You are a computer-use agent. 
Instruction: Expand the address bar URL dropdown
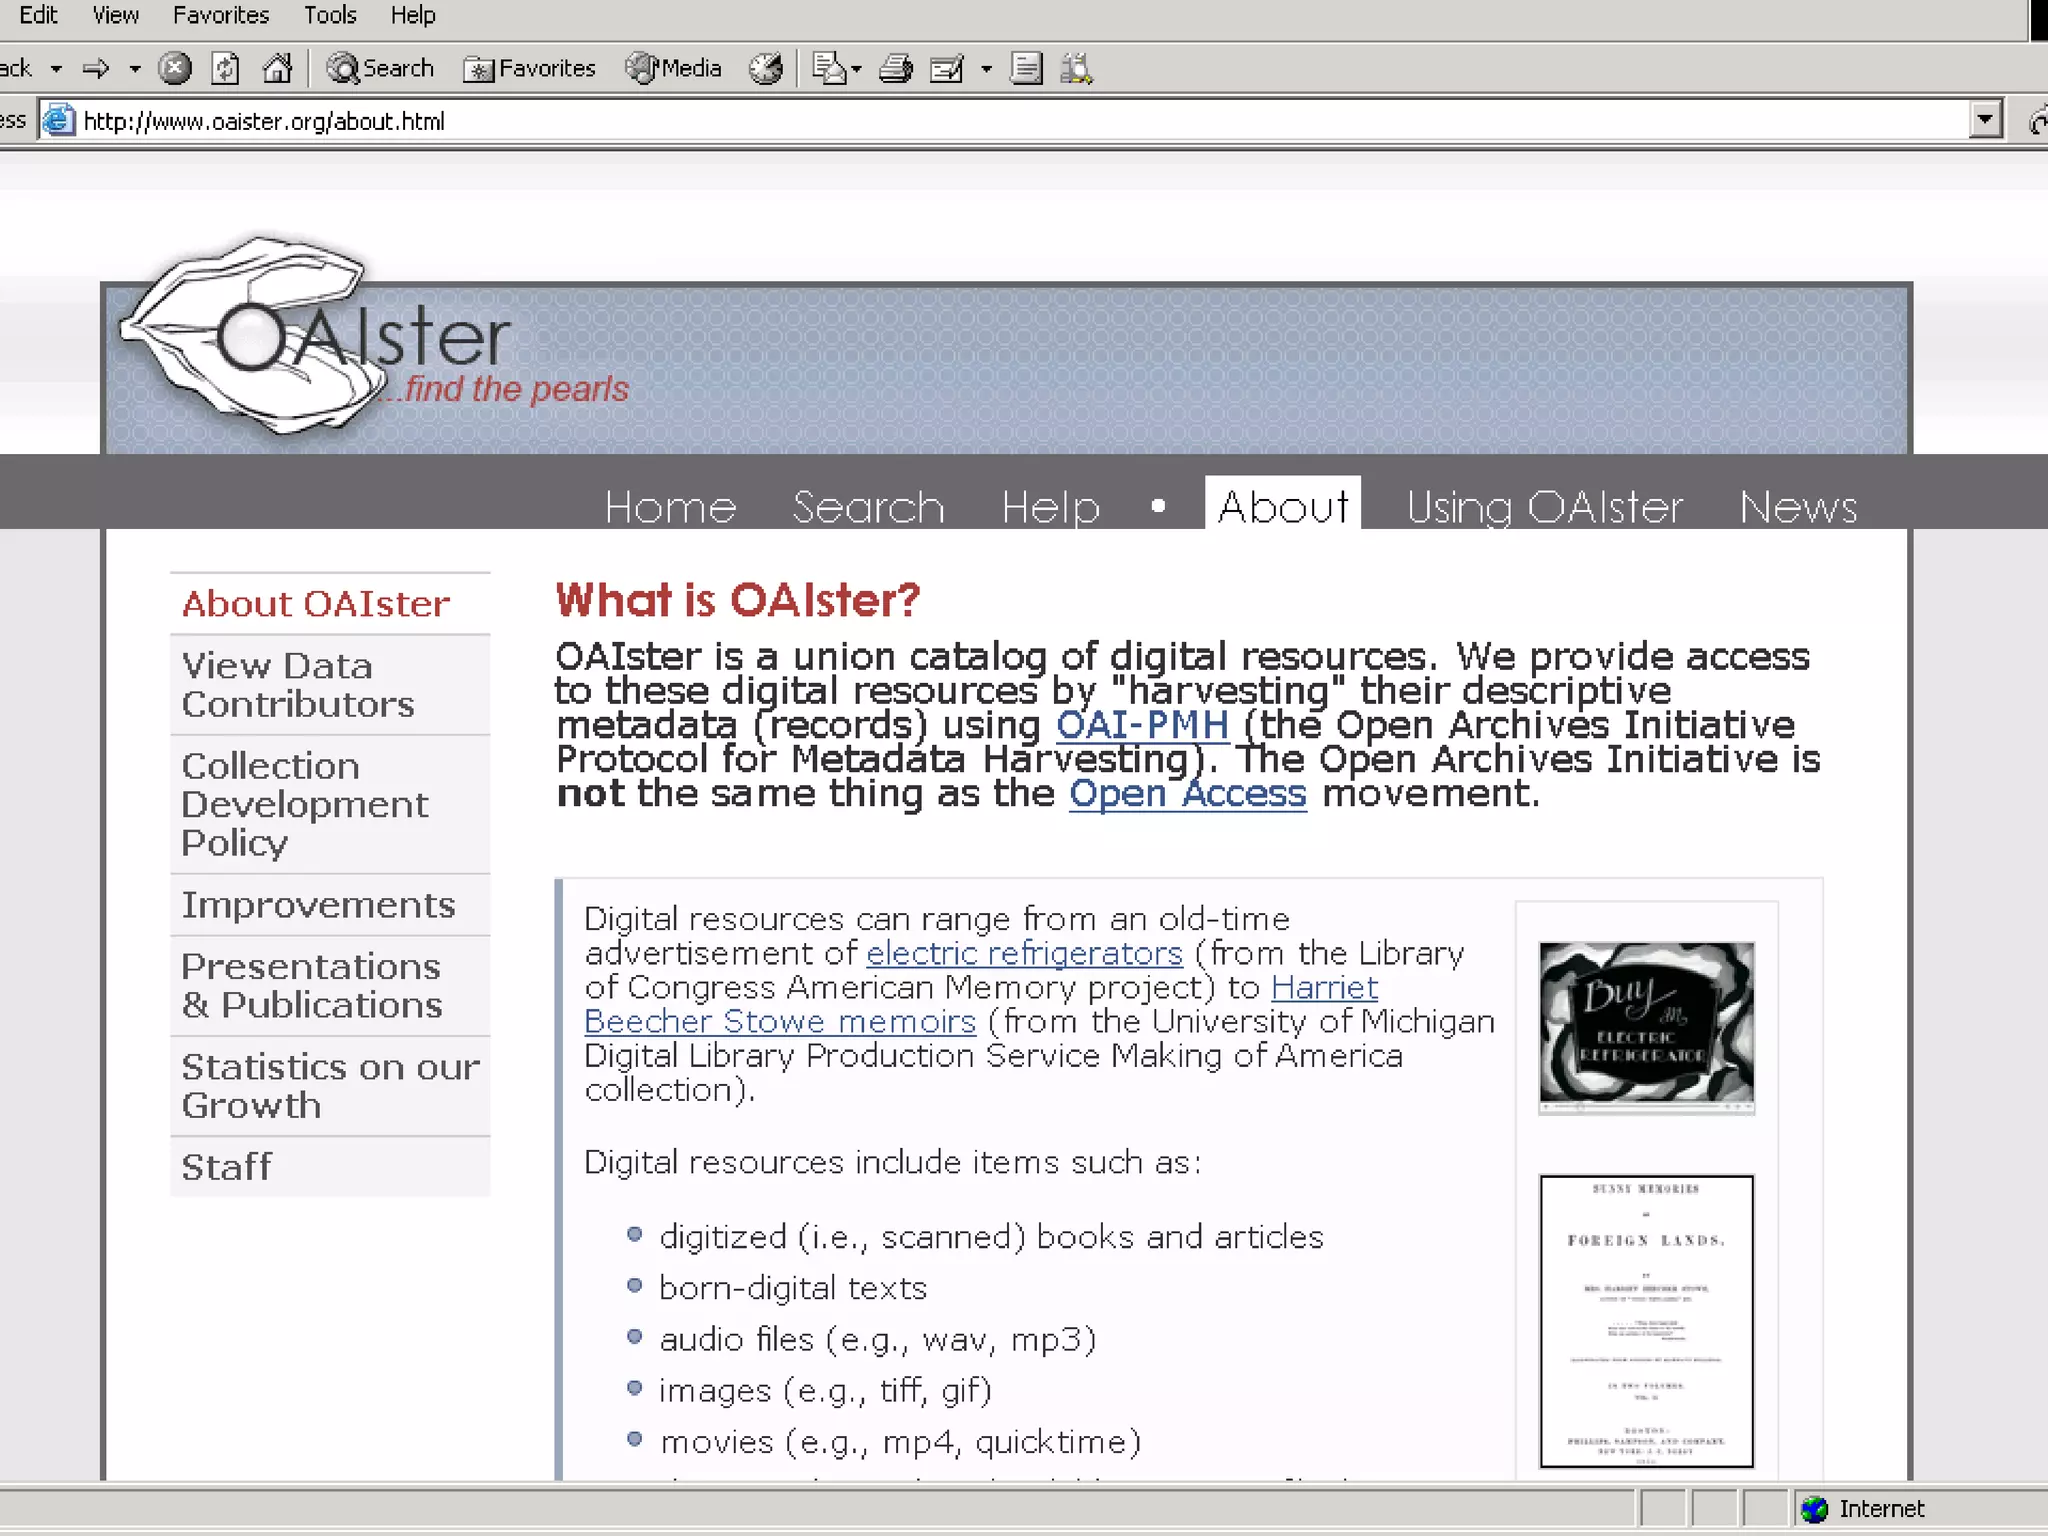point(1985,120)
